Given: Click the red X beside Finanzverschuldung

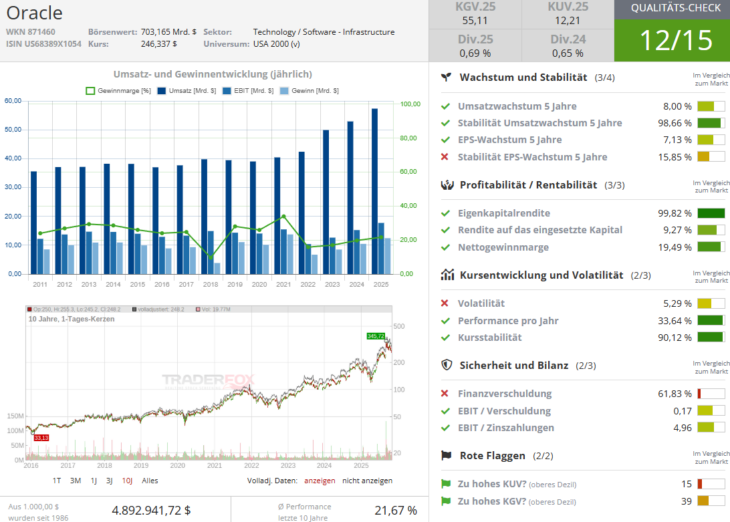Looking at the screenshot, I should 445,393.
